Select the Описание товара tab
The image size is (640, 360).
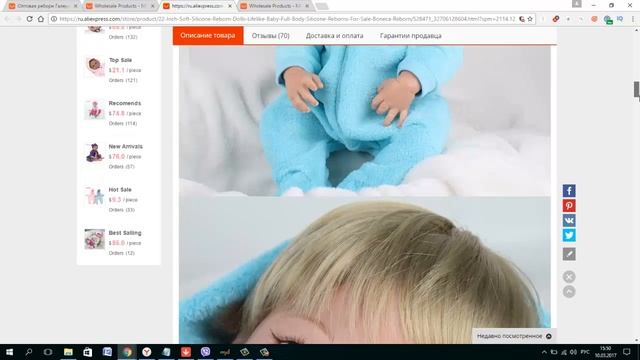point(208,36)
